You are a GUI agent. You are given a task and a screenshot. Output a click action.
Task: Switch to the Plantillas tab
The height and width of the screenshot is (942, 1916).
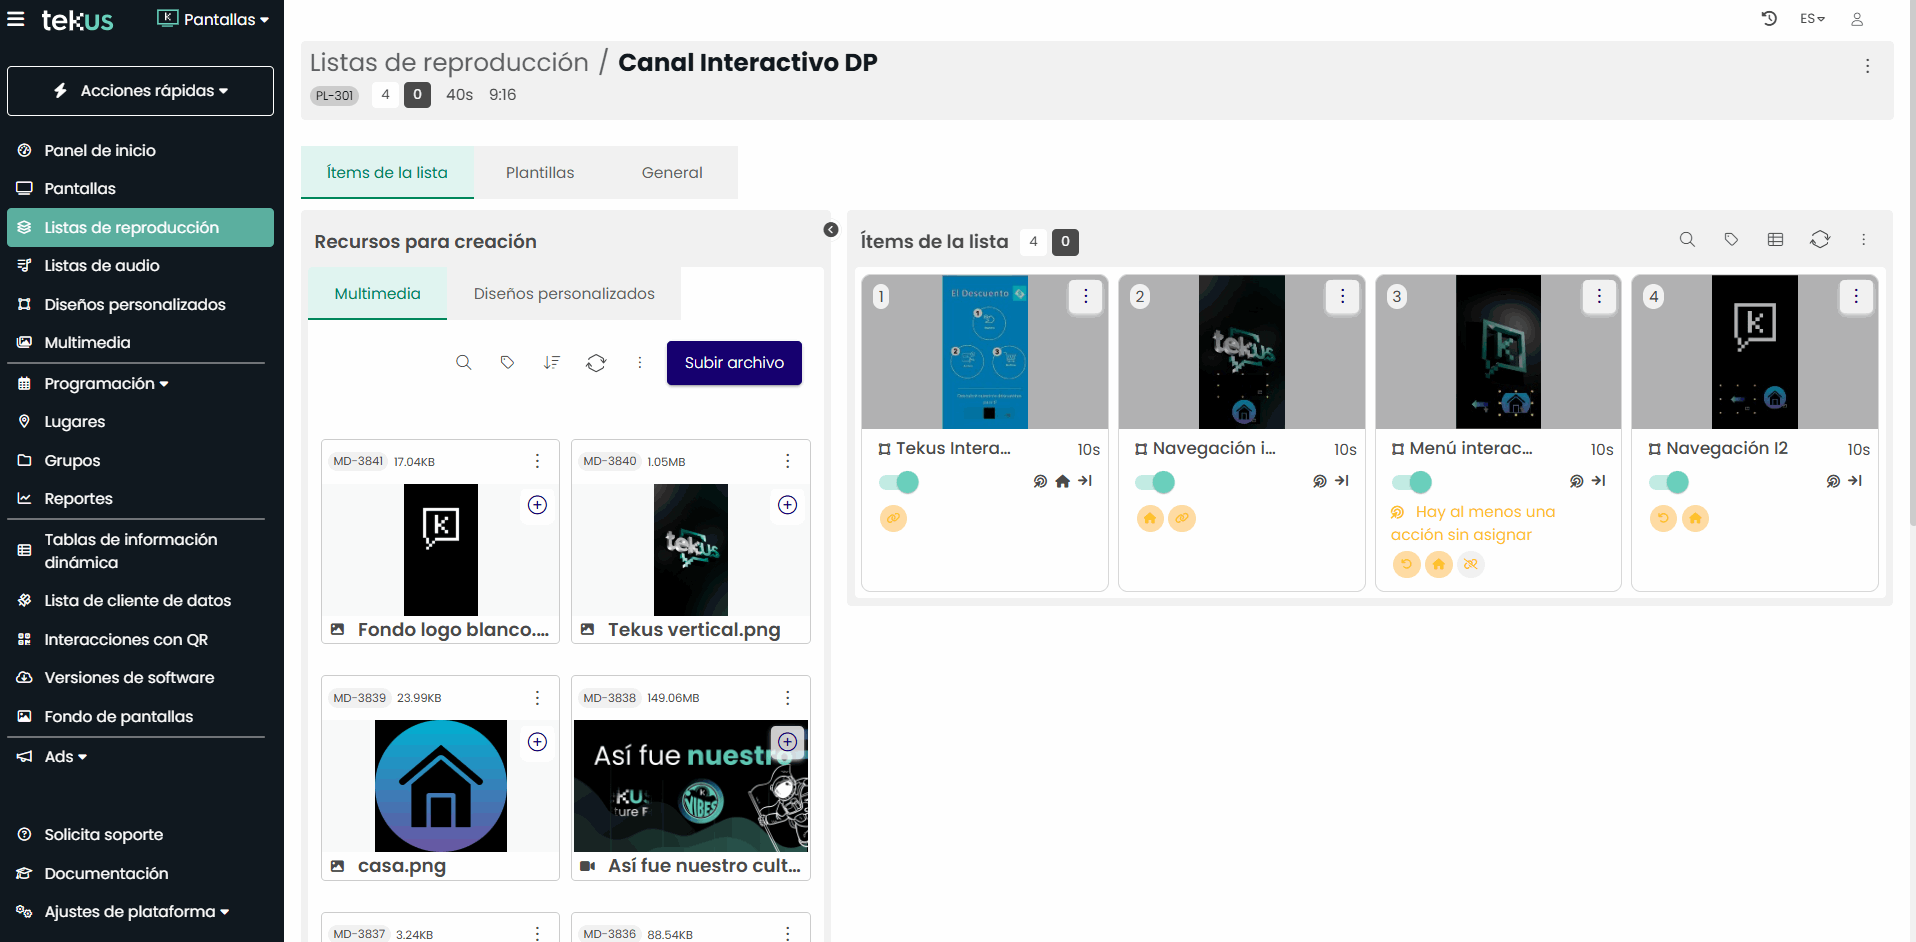point(540,172)
